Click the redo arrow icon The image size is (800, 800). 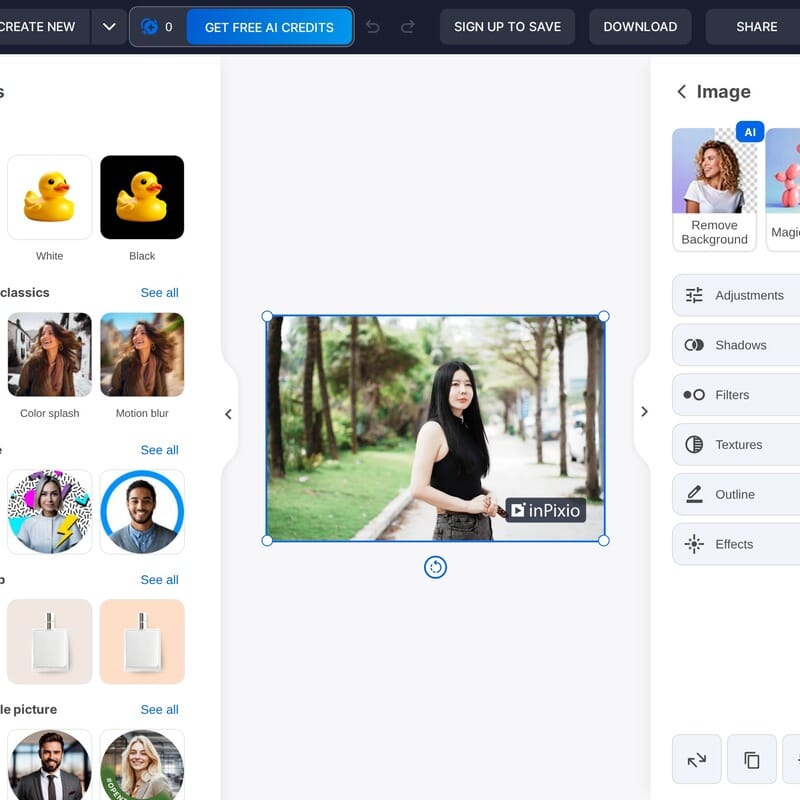[x=407, y=27]
